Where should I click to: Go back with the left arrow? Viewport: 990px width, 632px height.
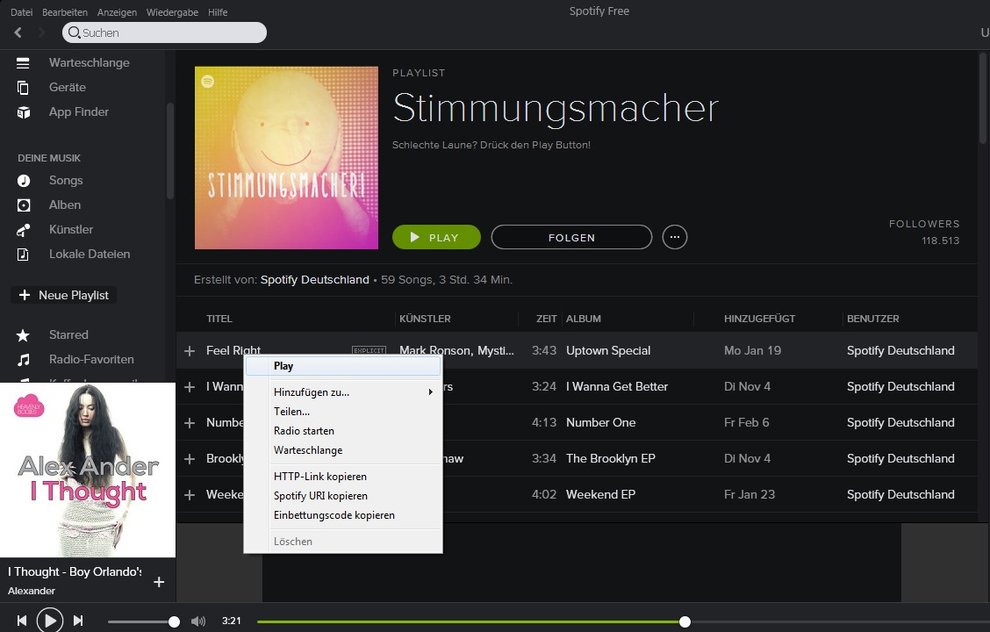coord(18,32)
